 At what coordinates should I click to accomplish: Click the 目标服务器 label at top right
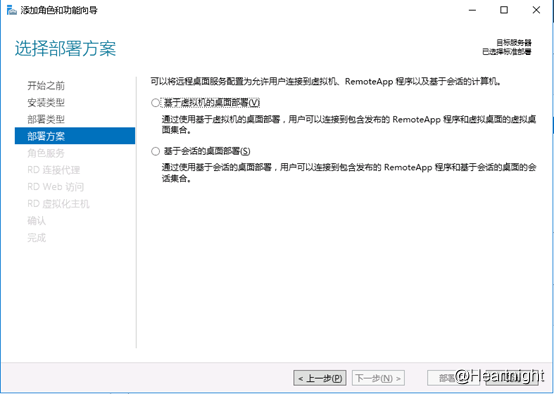(514, 43)
